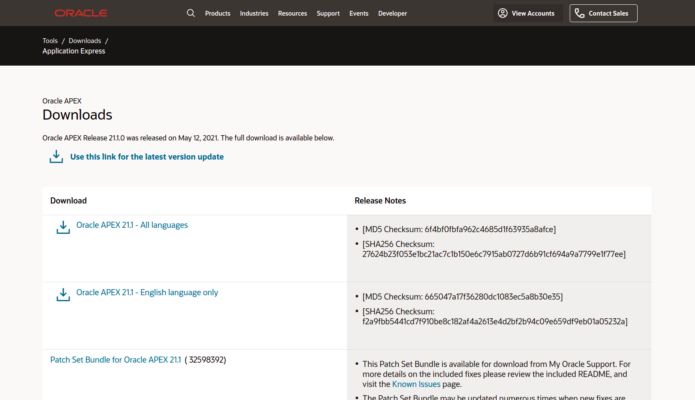Open Patch Set Bundle for Oracle APEX 21.1

click(x=116, y=360)
